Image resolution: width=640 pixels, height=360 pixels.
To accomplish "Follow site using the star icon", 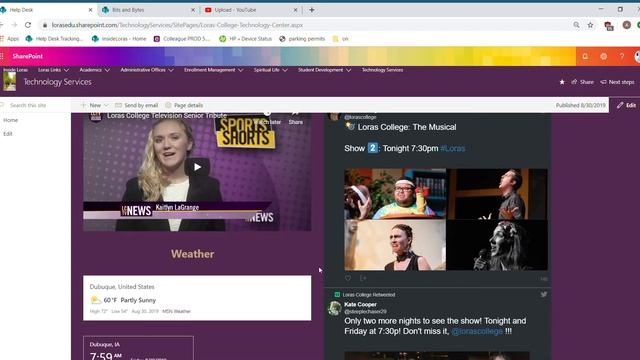I will pyautogui.click(x=562, y=82).
